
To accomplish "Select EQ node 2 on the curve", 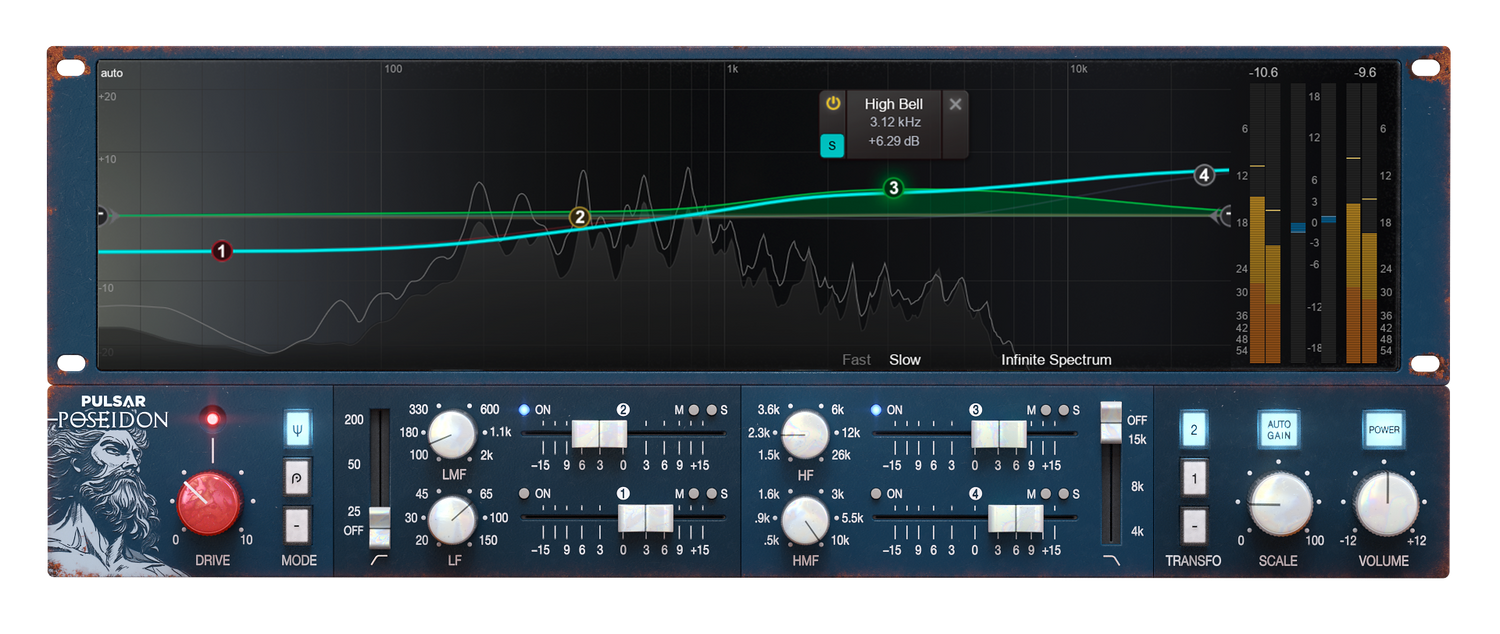I will click(579, 217).
